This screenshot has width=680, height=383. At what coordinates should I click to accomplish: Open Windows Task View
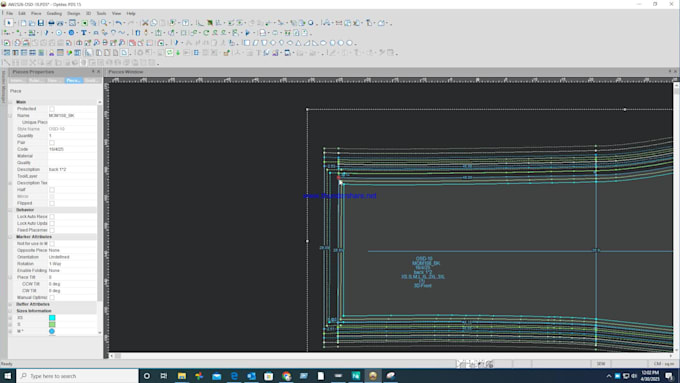pyautogui.click(x=163, y=376)
